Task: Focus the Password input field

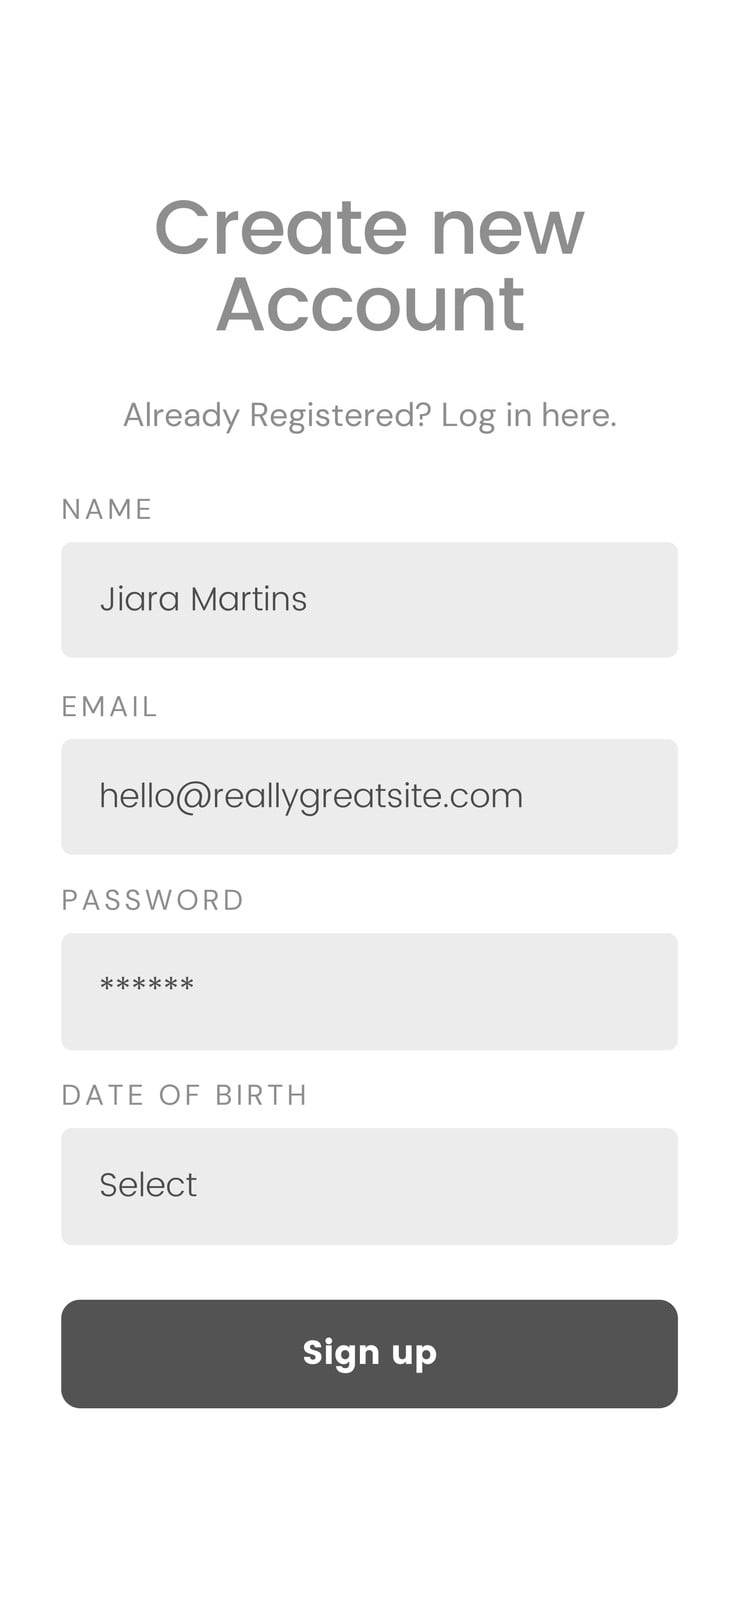Action: (x=369, y=991)
